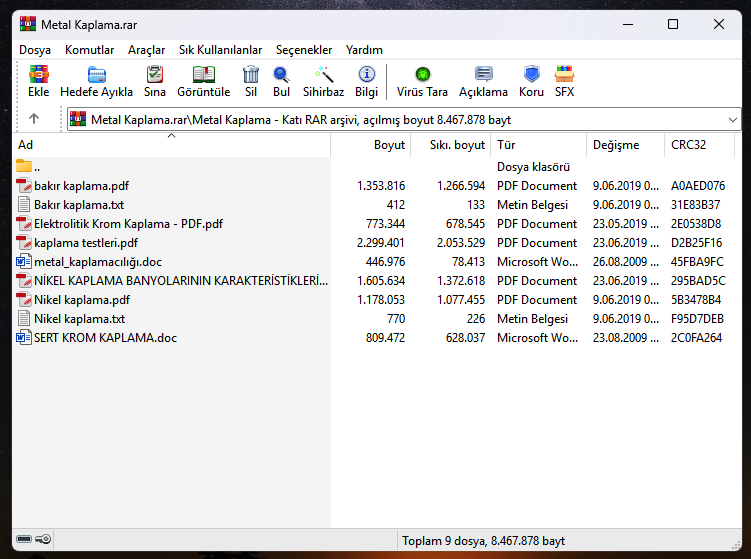Open the Komutlar menu
Viewport: 751px width, 559px height.
coord(90,50)
